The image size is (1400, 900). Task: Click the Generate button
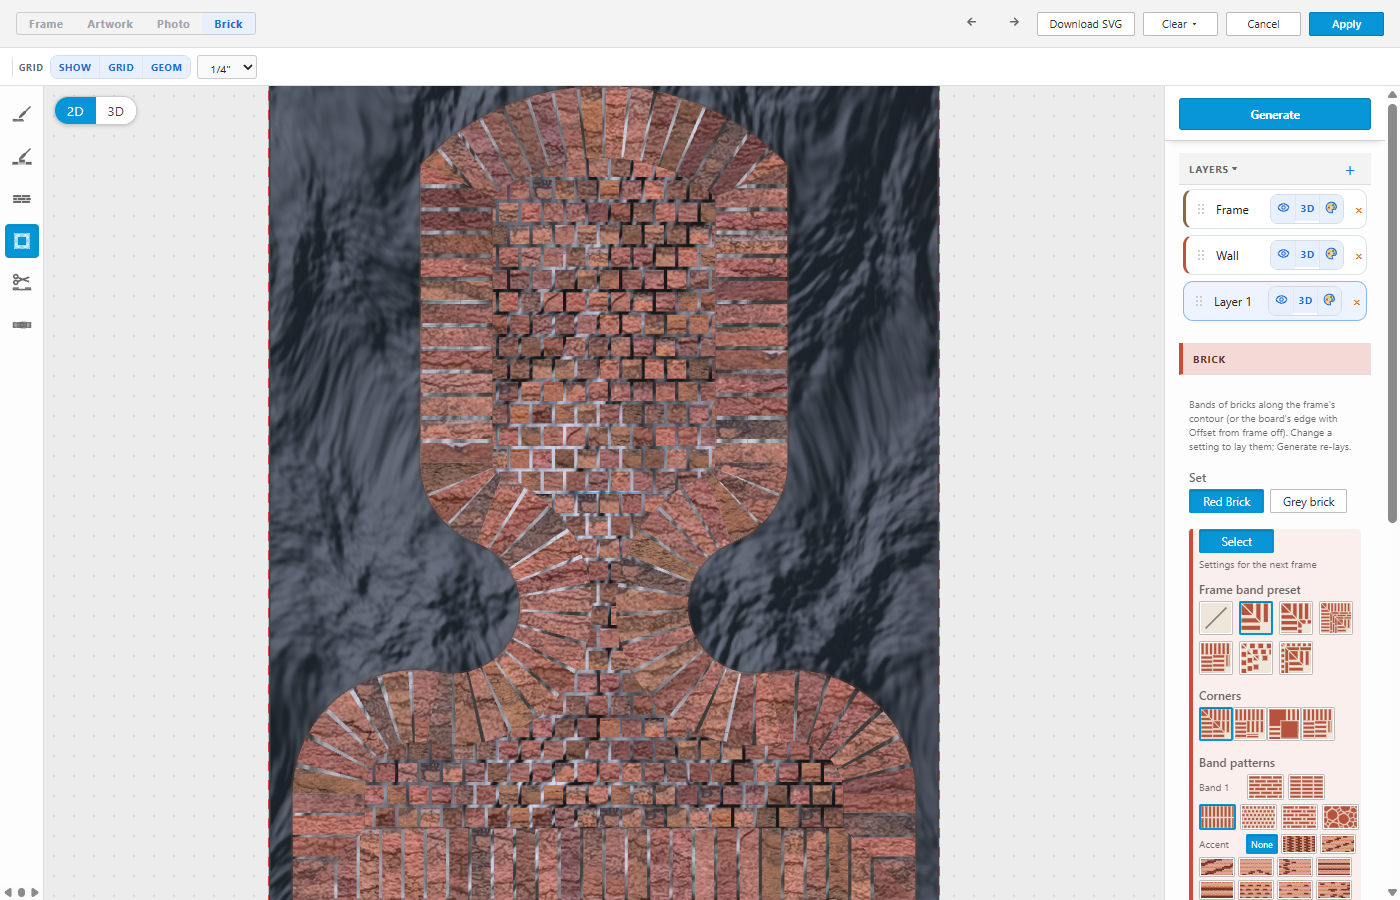click(x=1275, y=114)
